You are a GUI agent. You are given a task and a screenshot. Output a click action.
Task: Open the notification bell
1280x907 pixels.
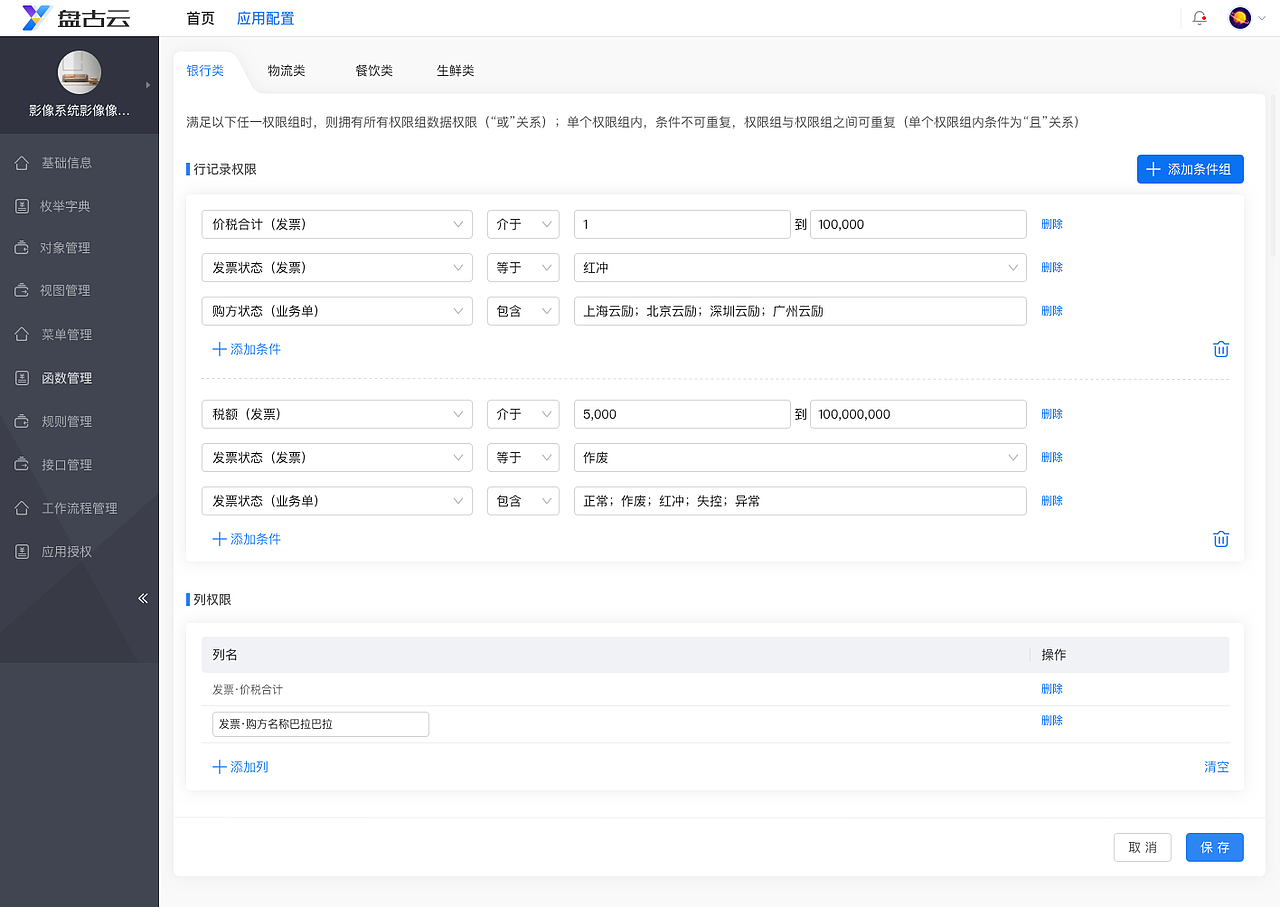click(1199, 18)
